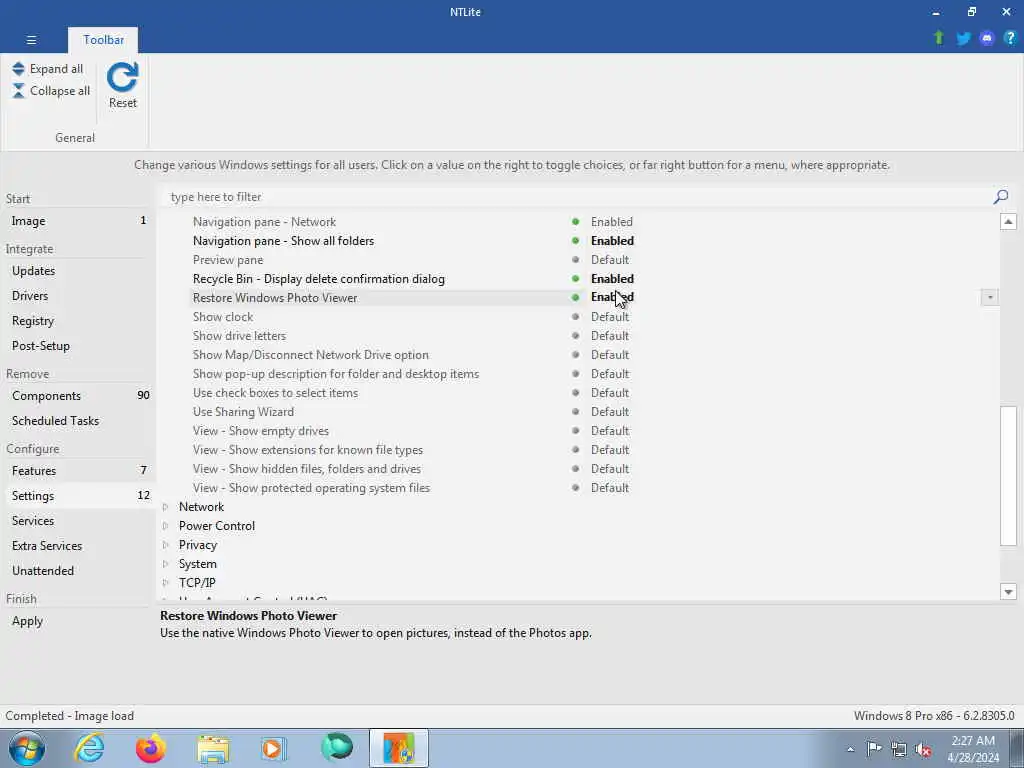
Task: Open the Post-Setup page
Action: pos(78,346)
